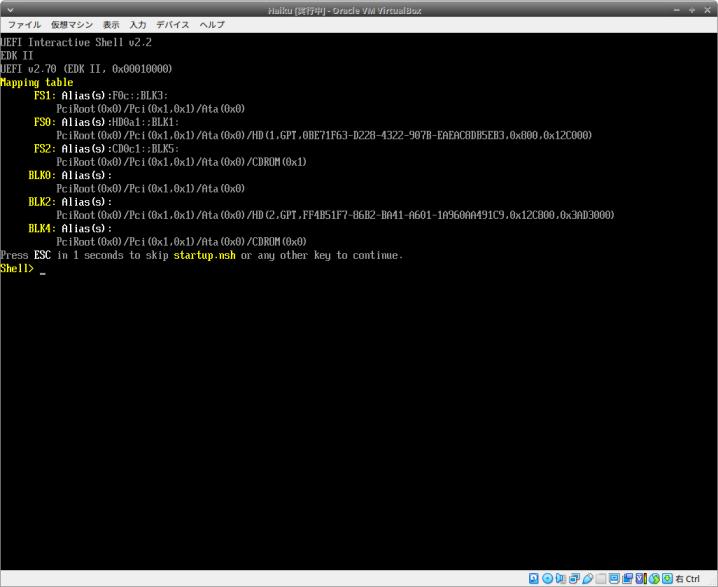Click the 'EDK II' line
Screen dimensions: 718x587
(17, 56)
